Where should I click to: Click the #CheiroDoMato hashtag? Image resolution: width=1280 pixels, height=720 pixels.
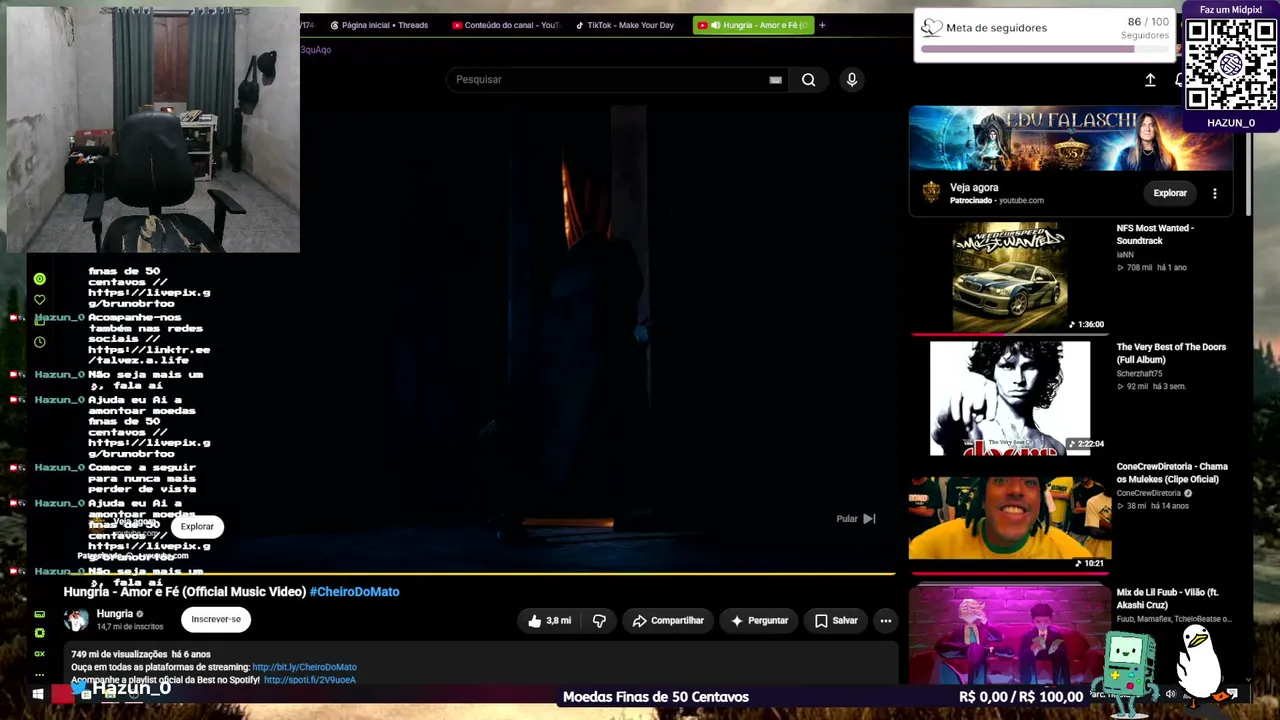pyautogui.click(x=355, y=592)
